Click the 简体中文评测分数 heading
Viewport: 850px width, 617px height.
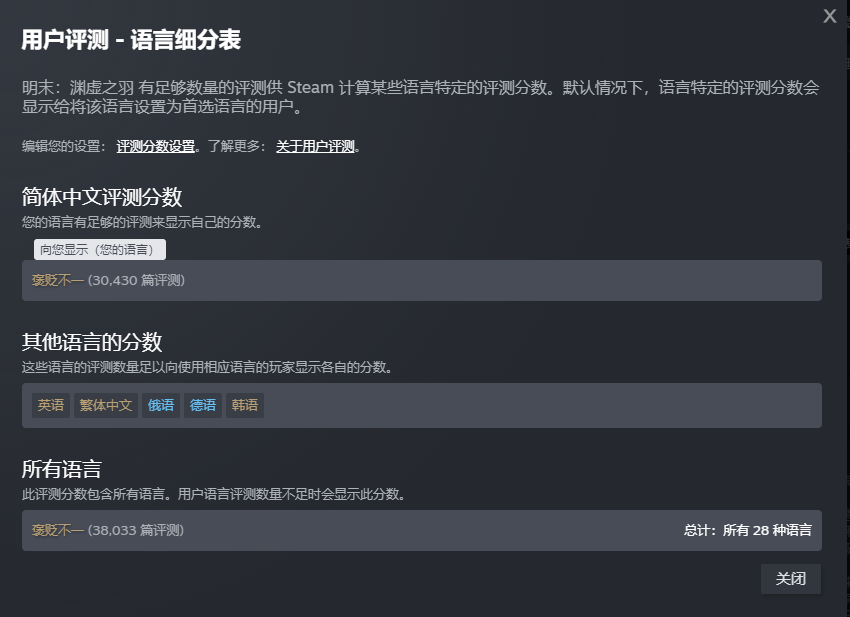tap(102, 196)
